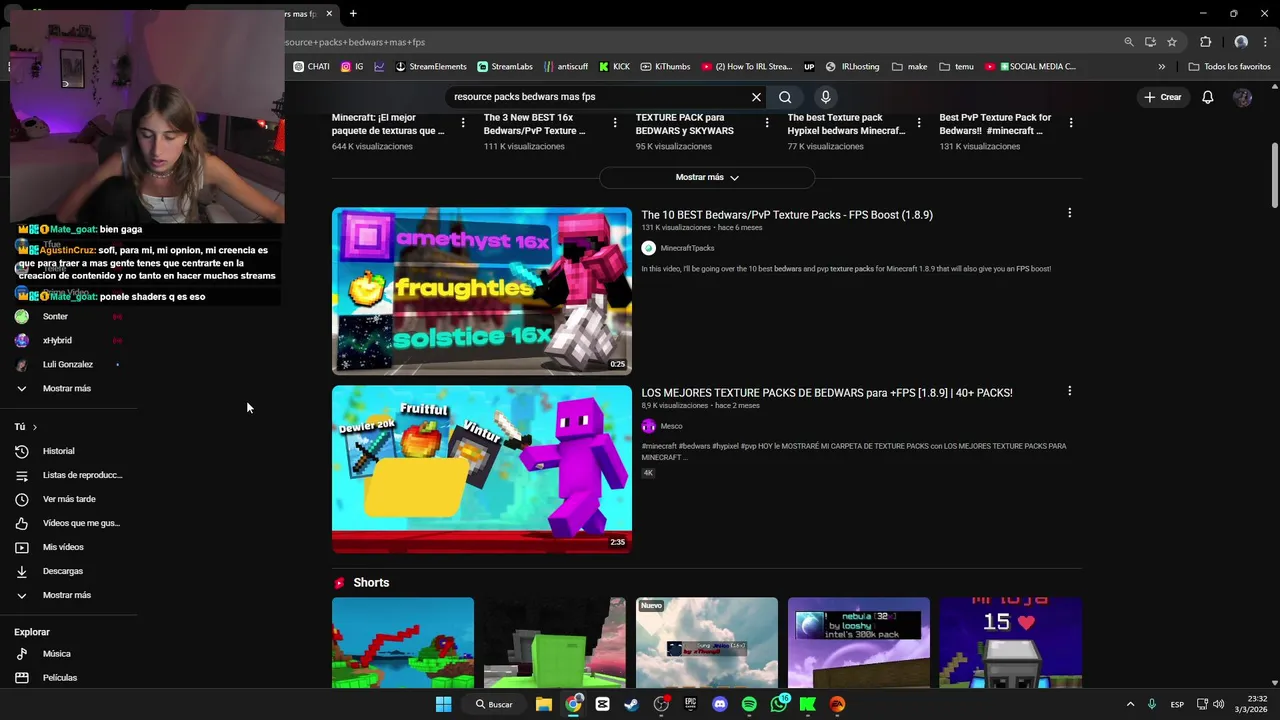
Task: Start voice search with the microphone icon
Action: [x=825, y=97]
